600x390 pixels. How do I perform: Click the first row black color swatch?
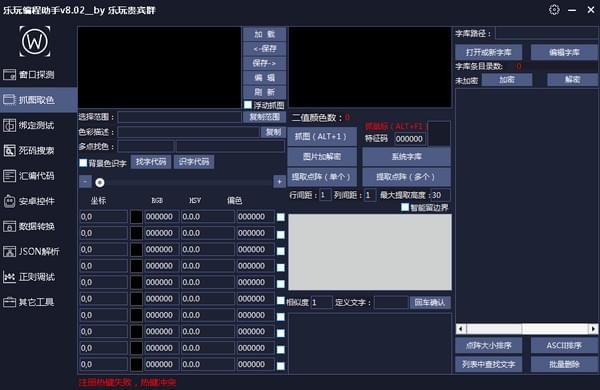point(136,217)
